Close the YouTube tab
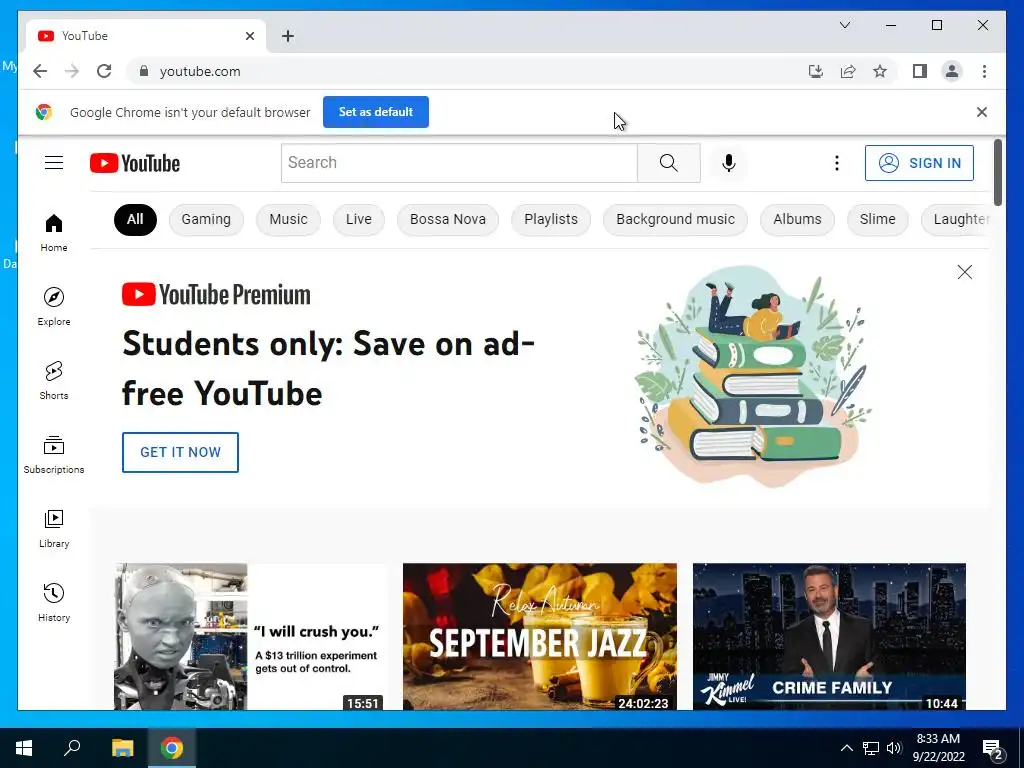 249,36
